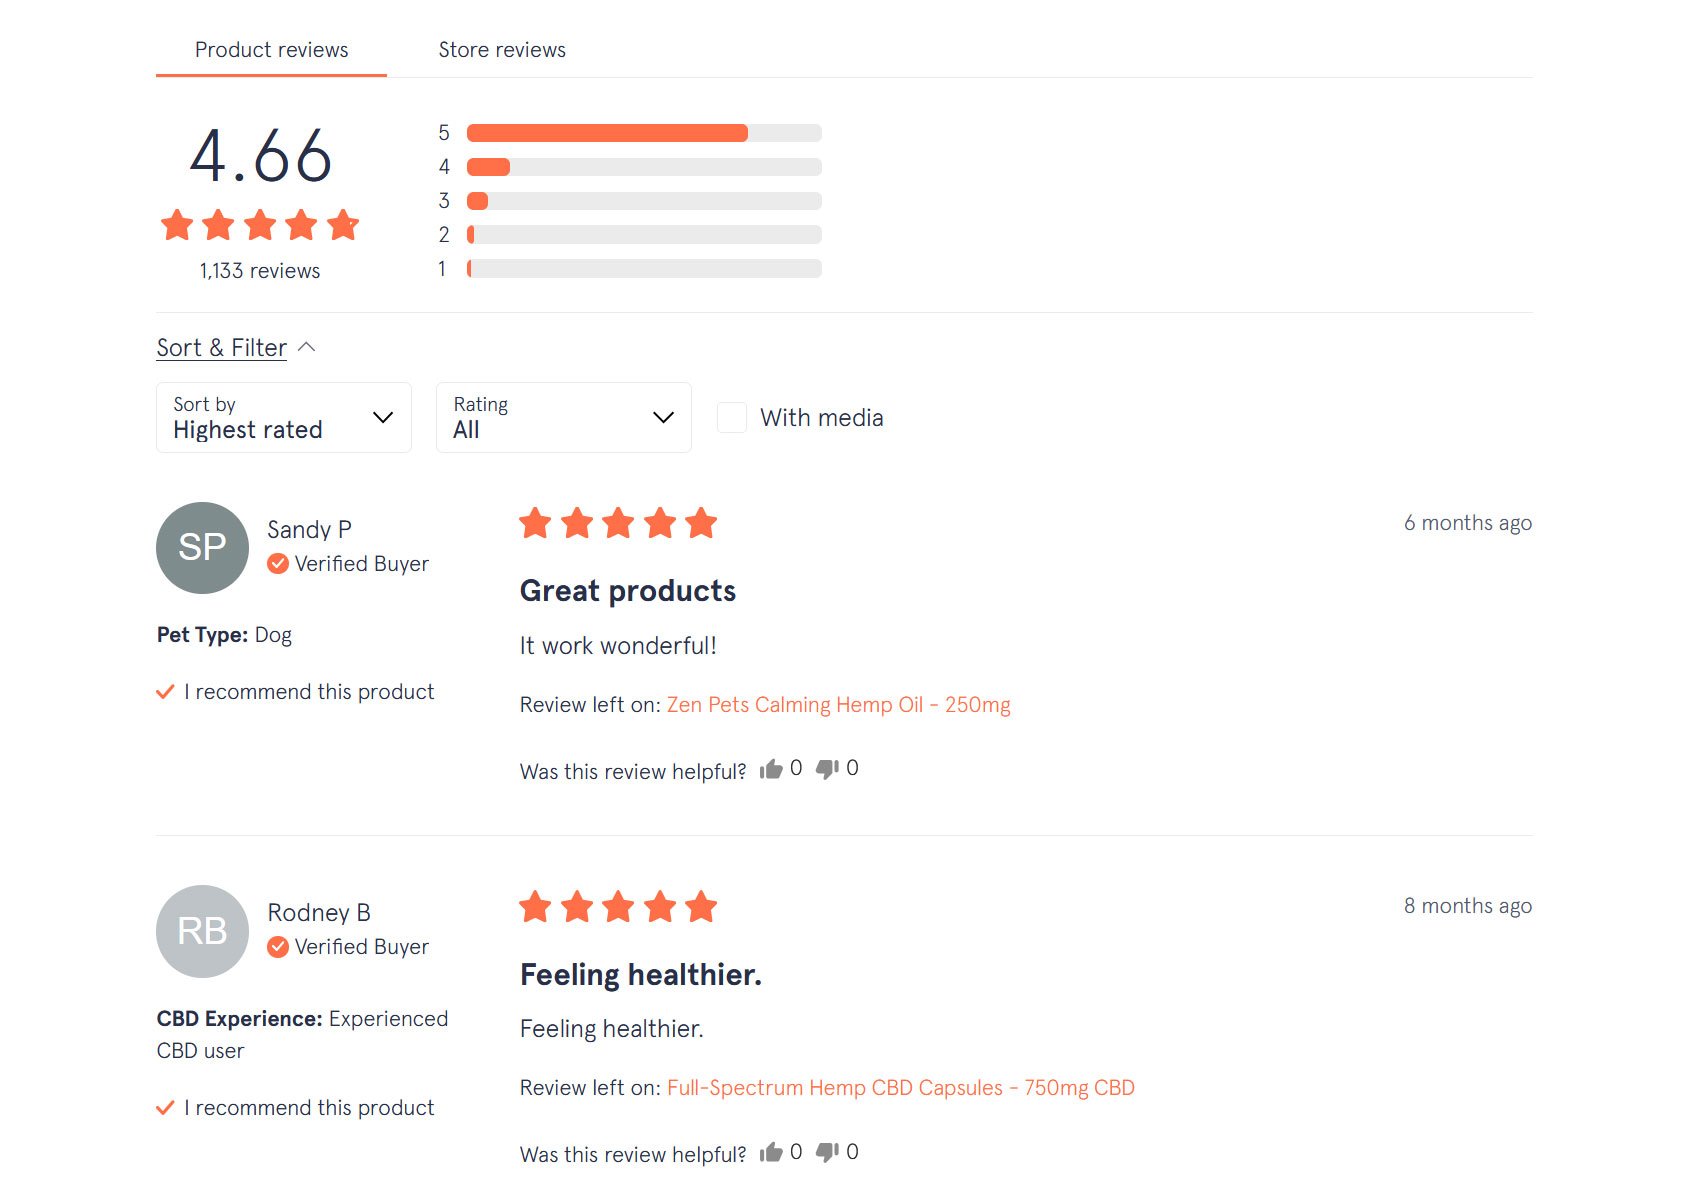
Task: Enable the With media checkbox
Action: pos(732,418)
